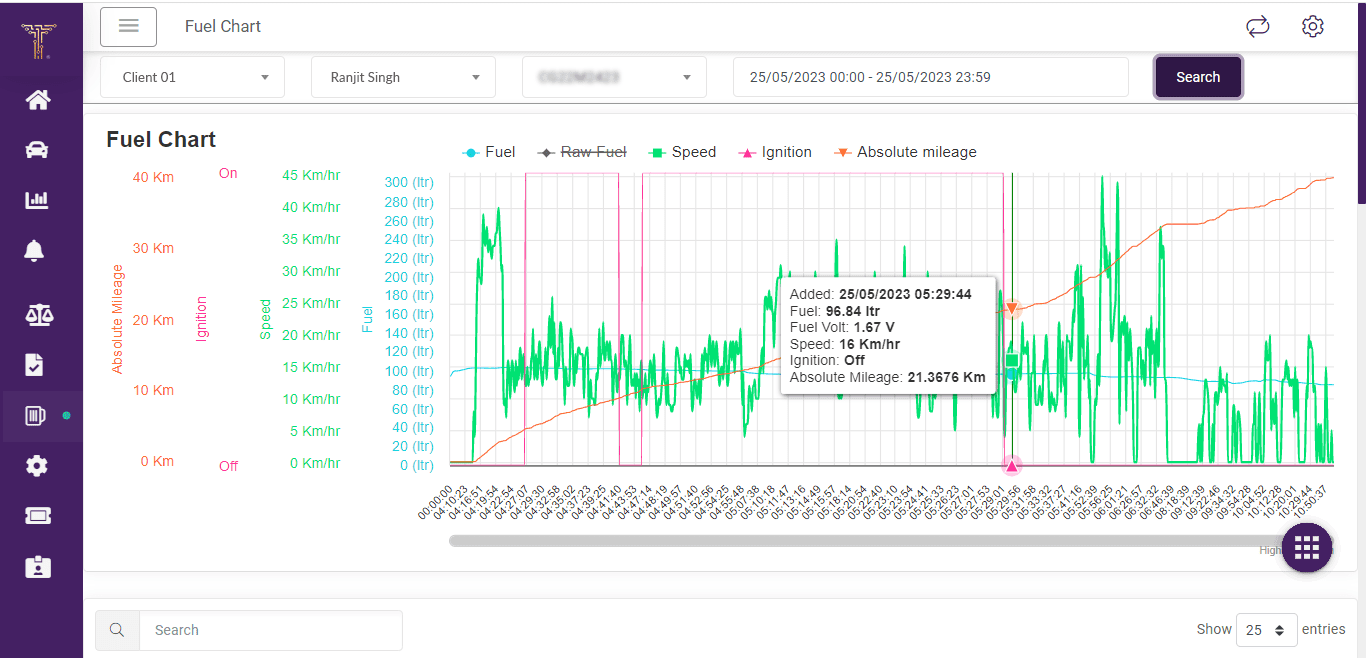This screenshot has width=1366, height=658.
Task: Click the Fuel Chart page title
Action: [161, 139]
